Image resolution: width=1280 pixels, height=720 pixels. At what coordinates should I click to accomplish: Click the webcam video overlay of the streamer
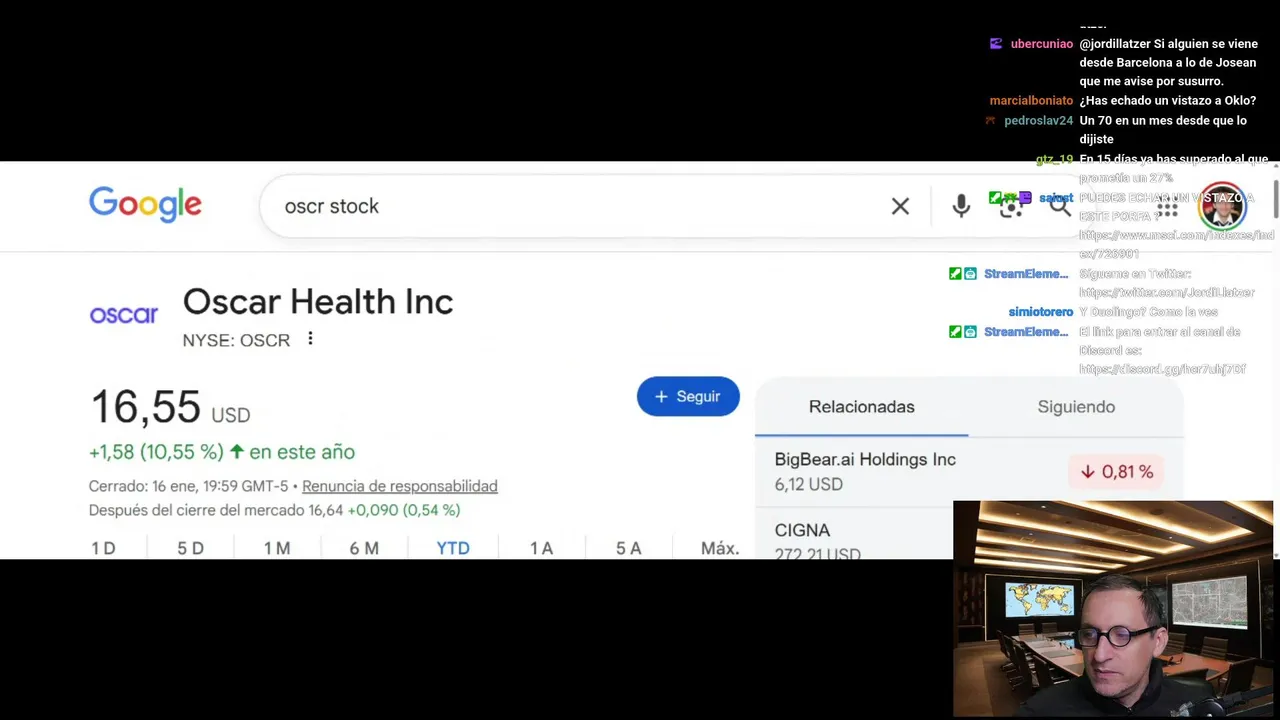tap(1113, 609)
